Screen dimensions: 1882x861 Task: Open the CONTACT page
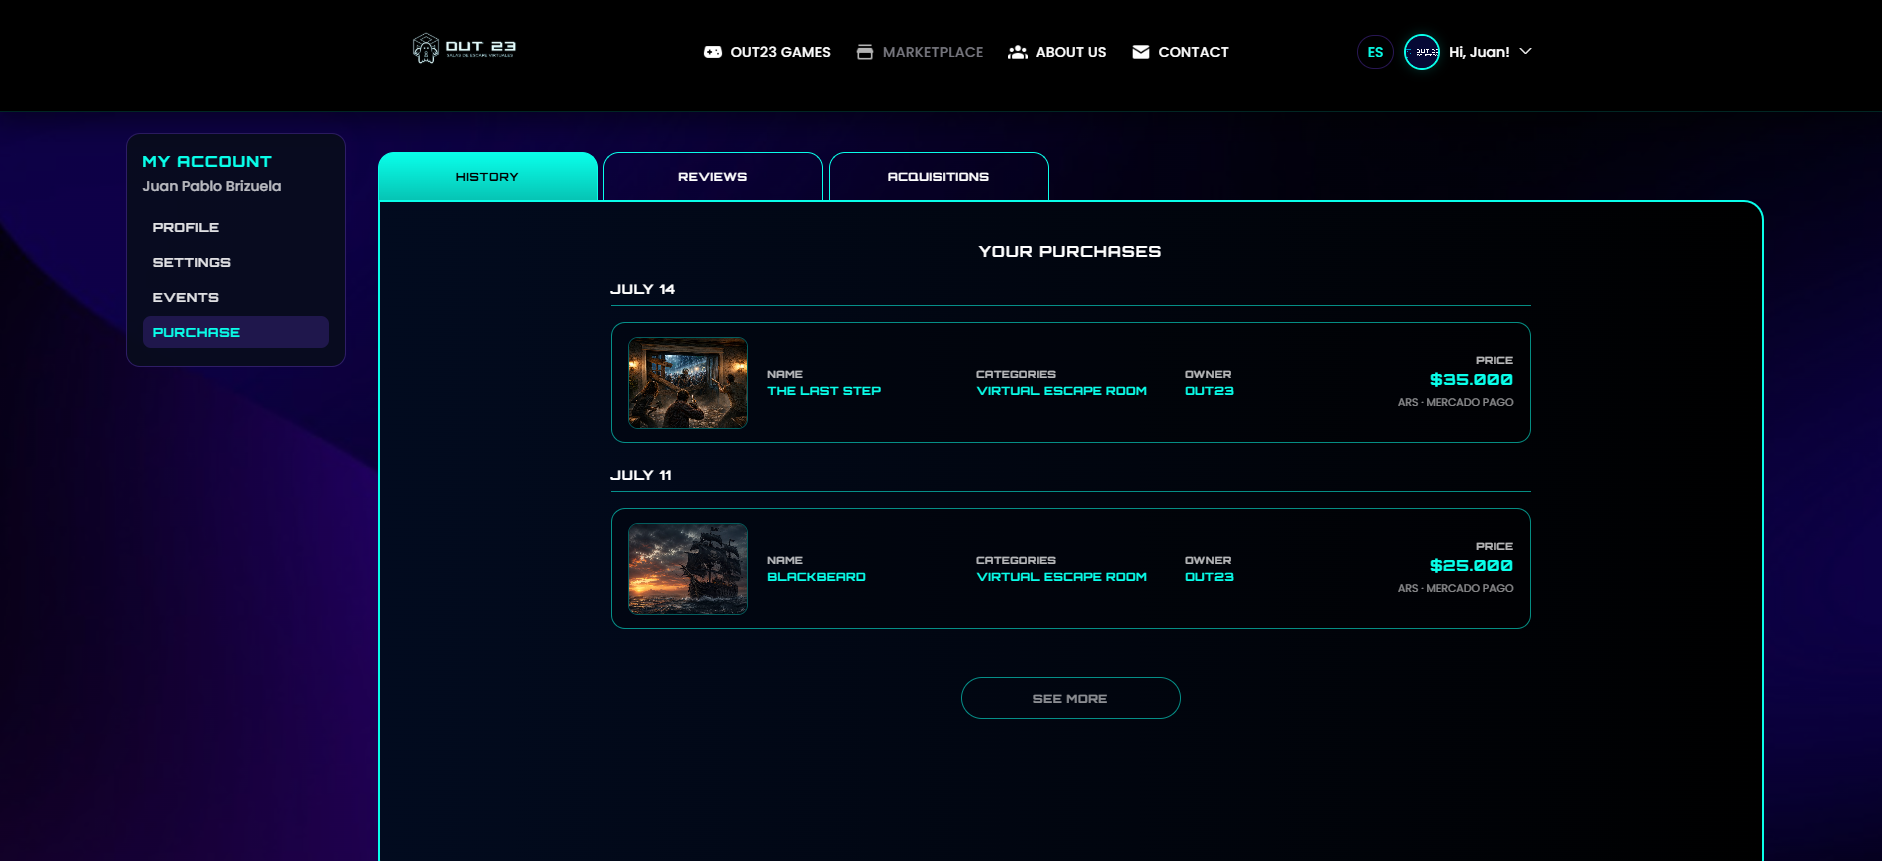[1180, 52]
